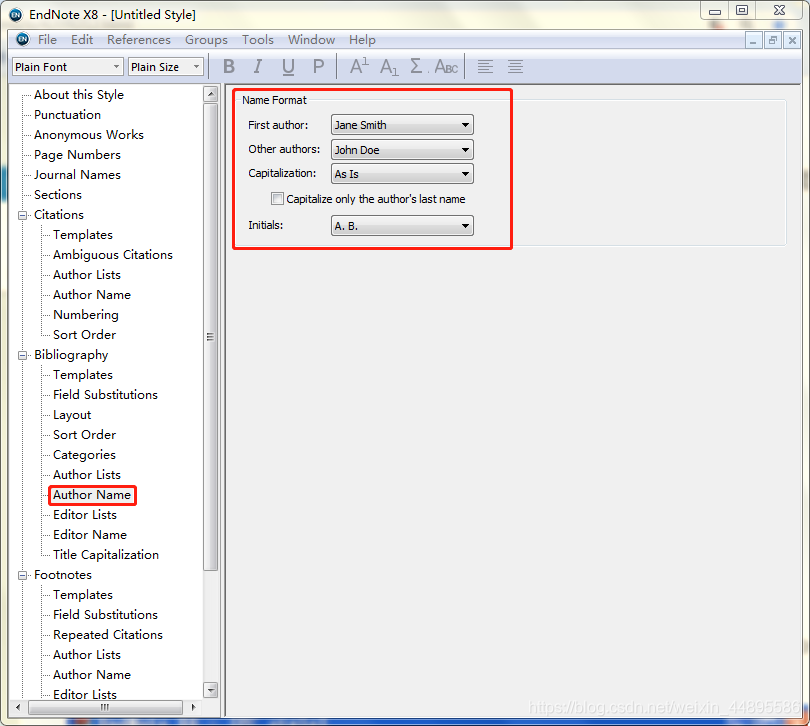Apply Small Caps formatting icon
Viewport: 810px width, 726px height.
(446, 67)
